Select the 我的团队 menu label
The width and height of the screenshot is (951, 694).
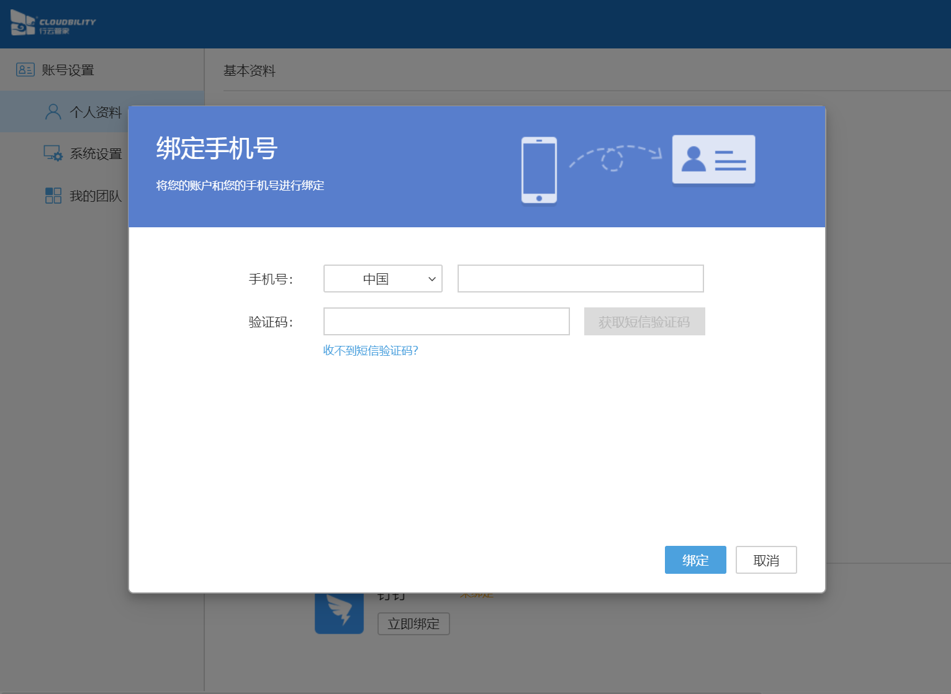pos(95,196)
